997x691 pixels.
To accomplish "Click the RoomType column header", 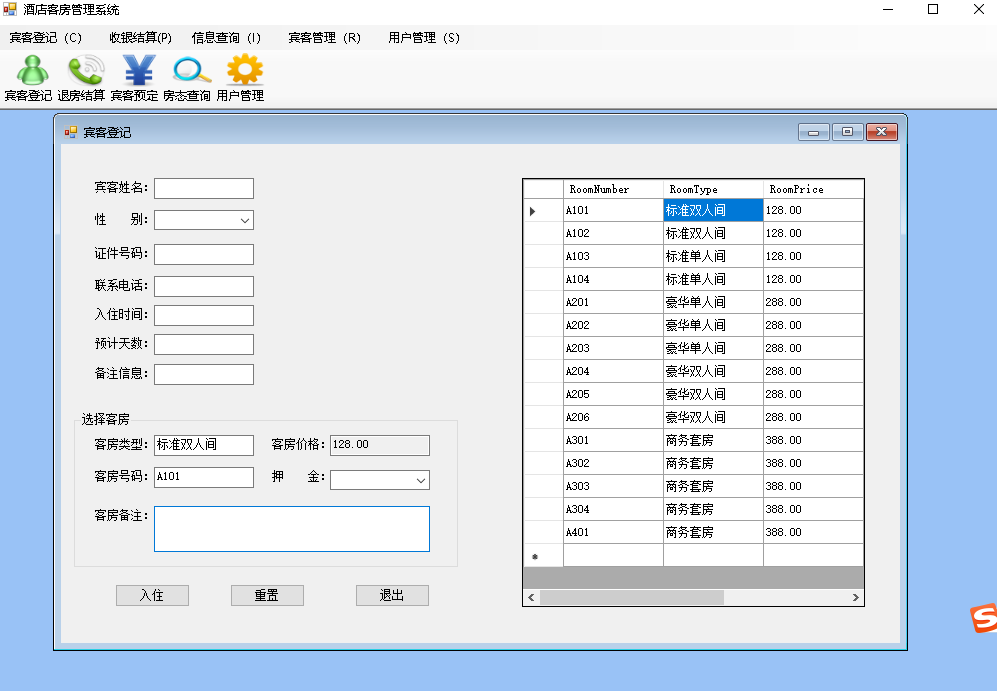I will [713, 189].
